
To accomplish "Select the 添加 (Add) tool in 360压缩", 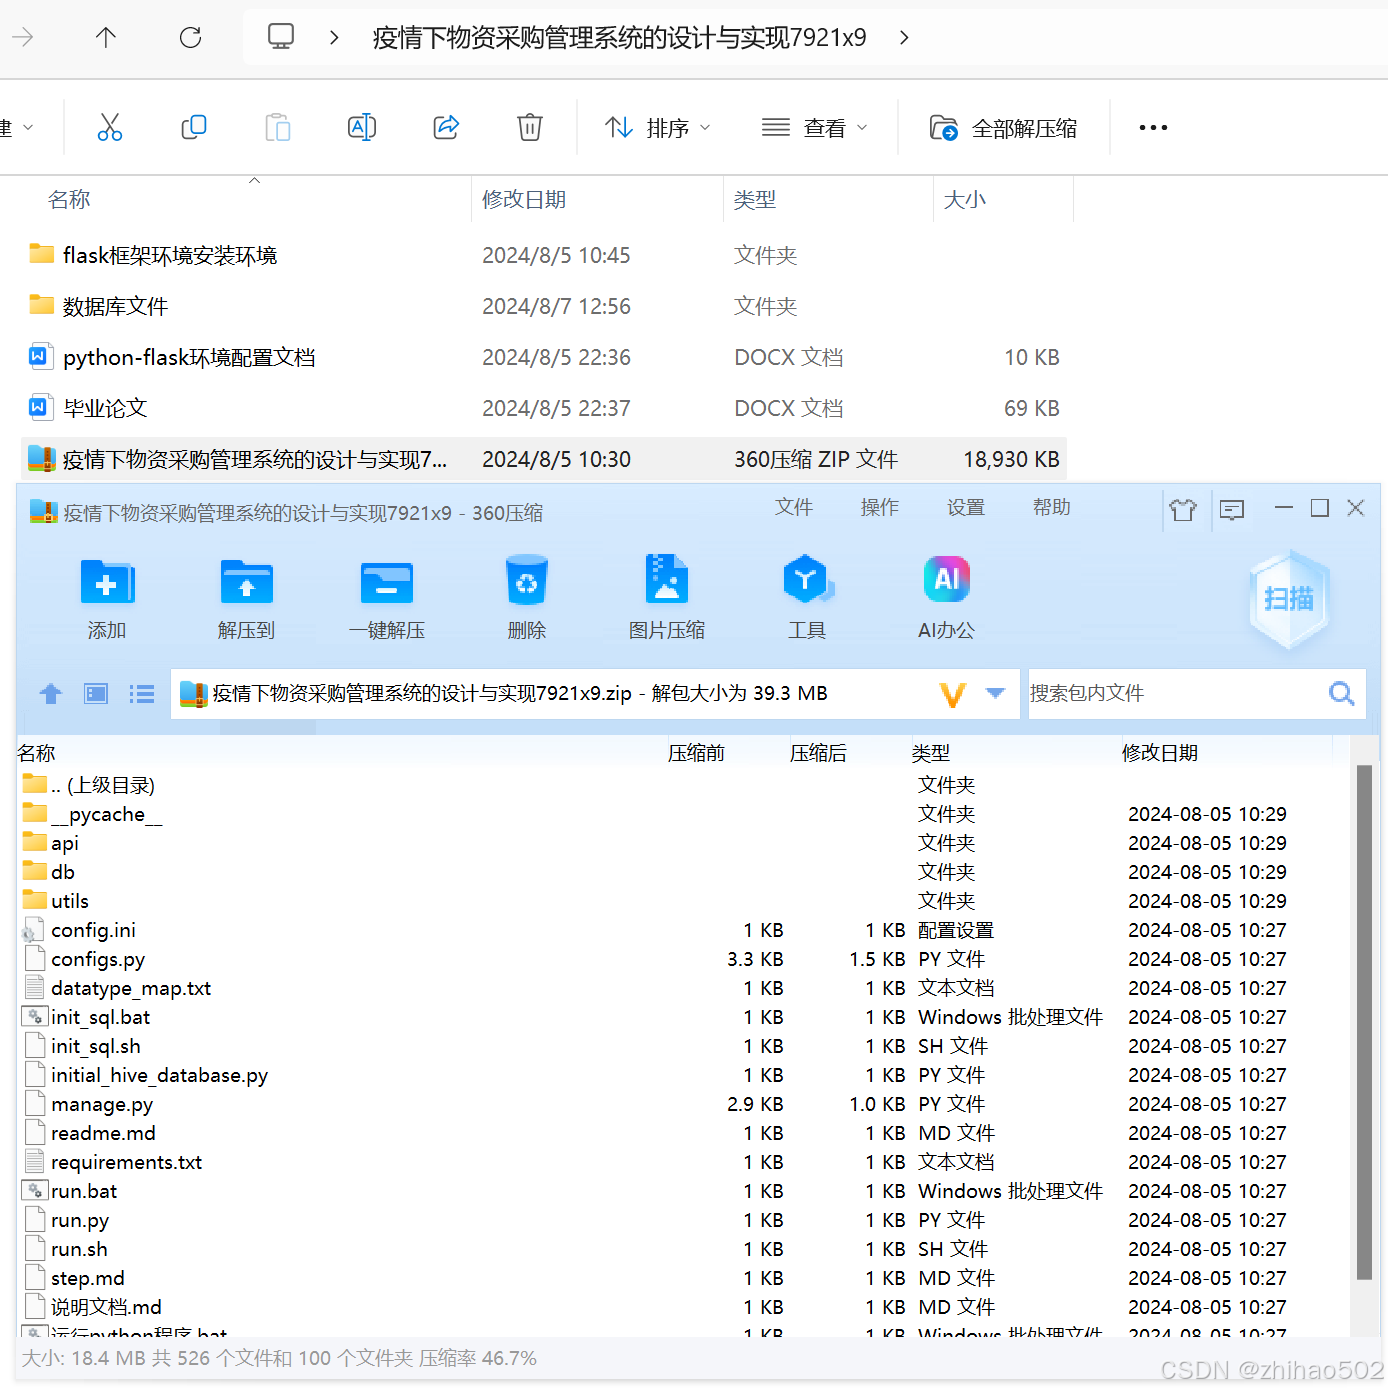I will 106,597.
